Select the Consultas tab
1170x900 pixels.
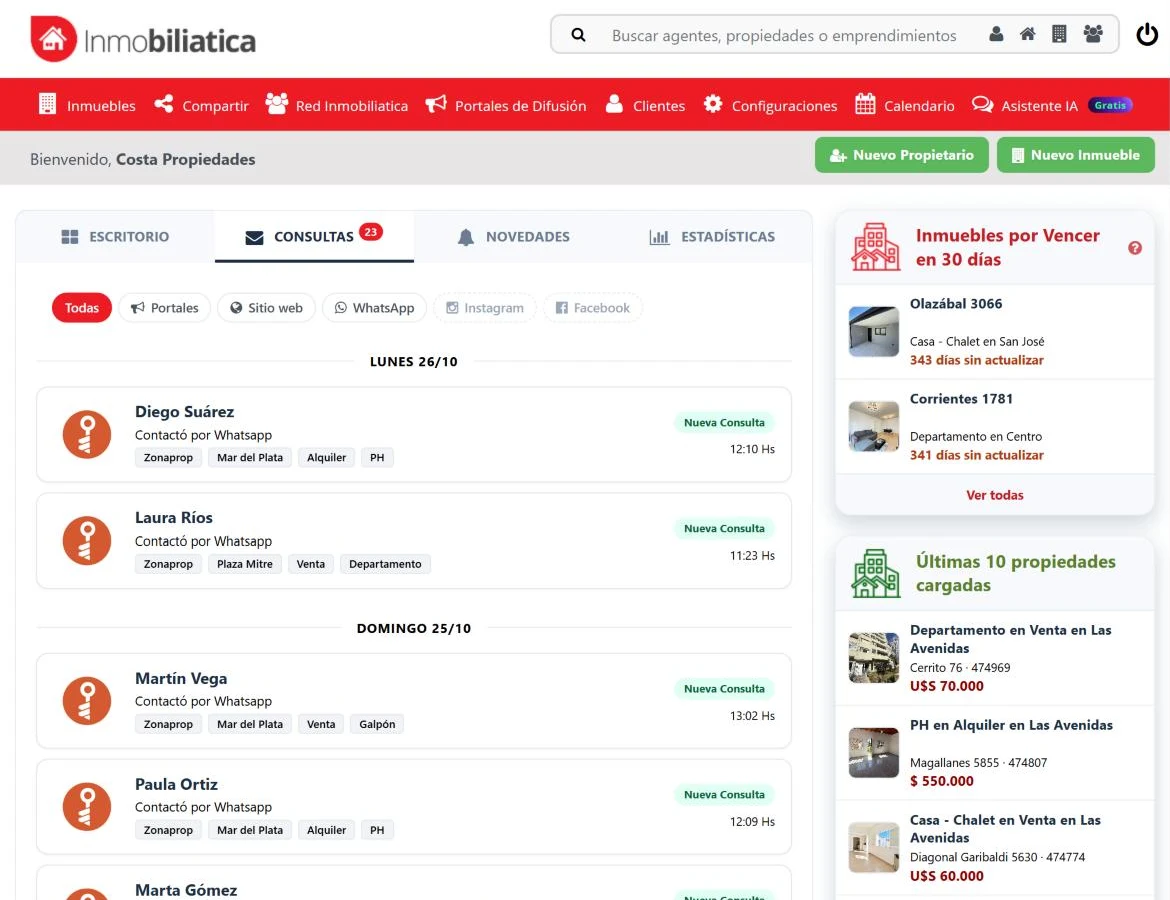[x=314, y=237]
